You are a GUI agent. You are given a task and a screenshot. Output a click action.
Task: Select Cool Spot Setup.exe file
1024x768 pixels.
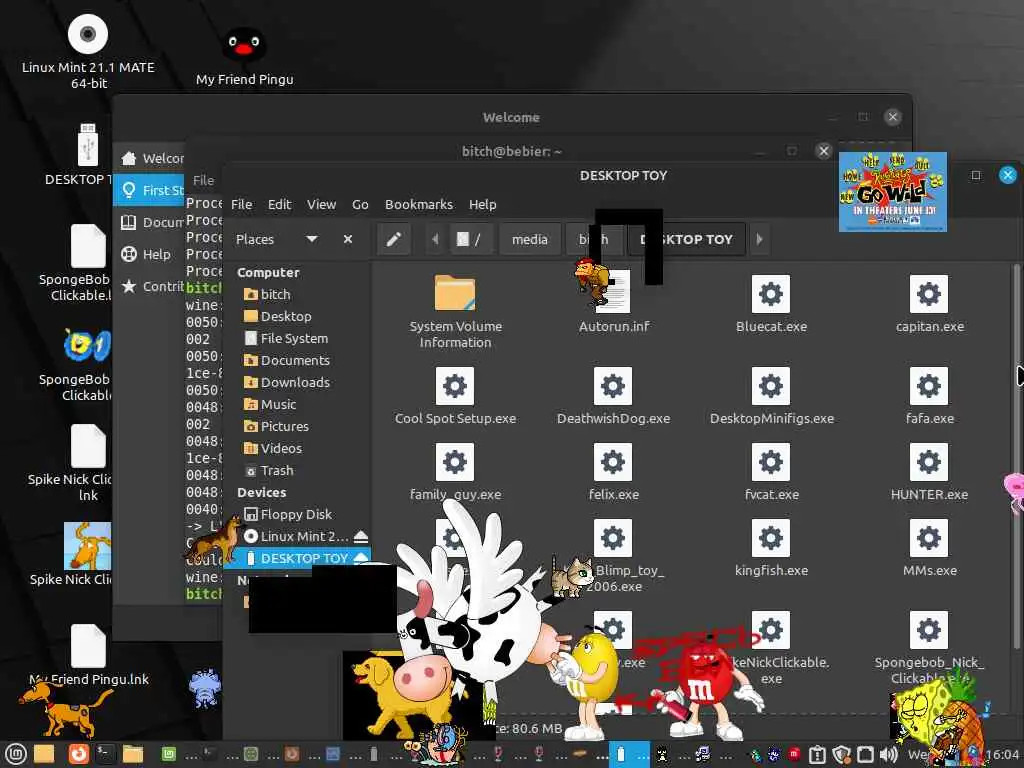click(455, 386)
